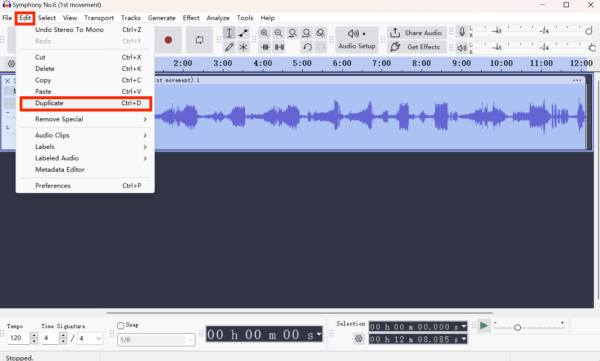Open Metadata Editor menu entry
600x361 pixels.
point(85,170)
